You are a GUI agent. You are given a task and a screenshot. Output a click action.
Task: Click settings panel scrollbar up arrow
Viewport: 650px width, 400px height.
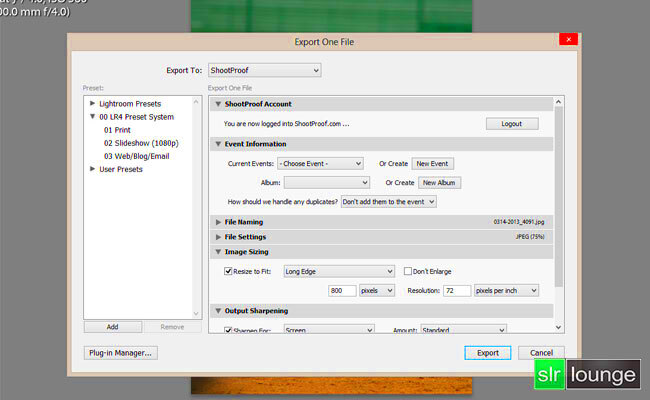558,102
